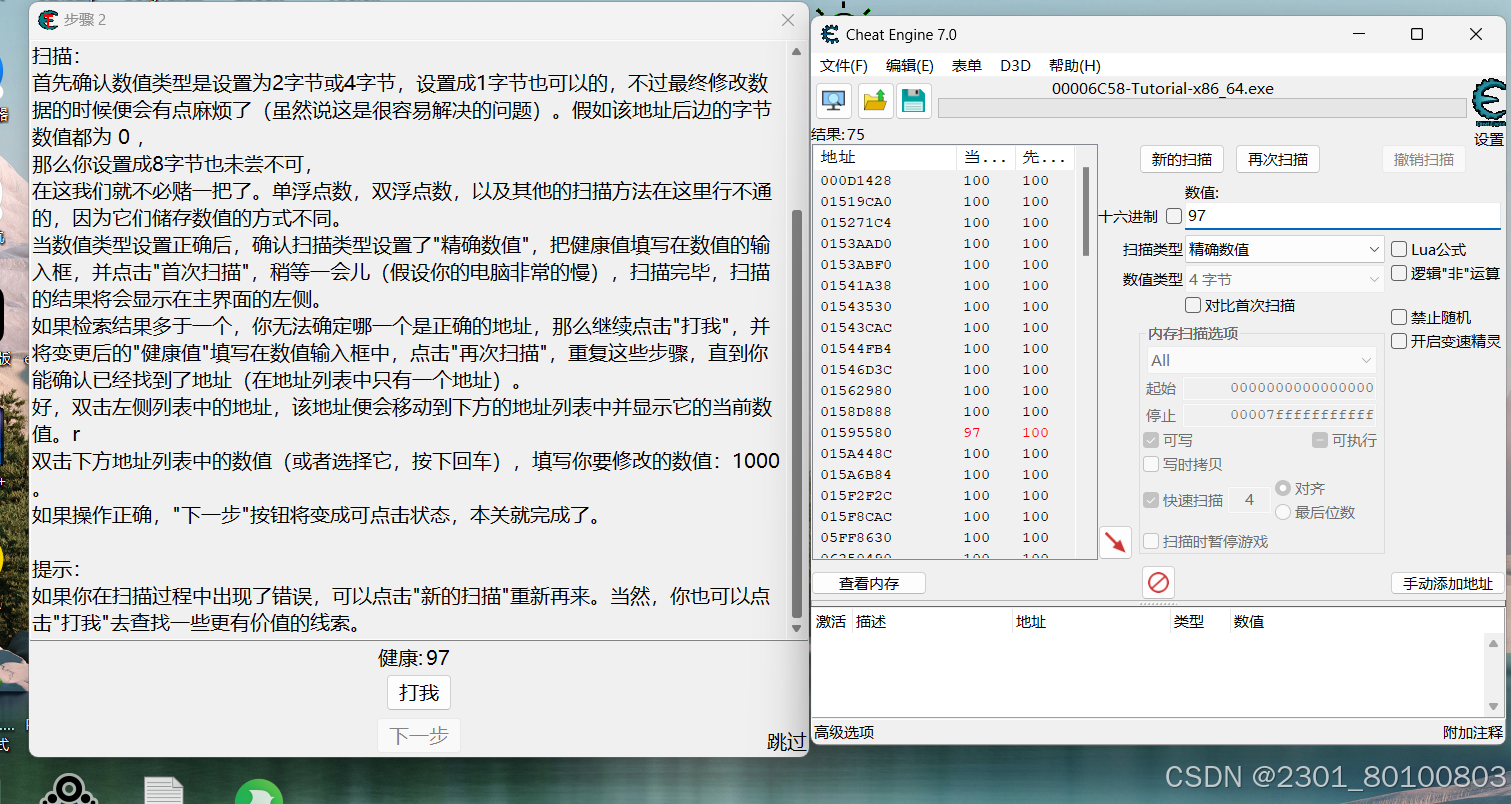
Task: Click 高级选项 in the status bar
Action: 844,733
